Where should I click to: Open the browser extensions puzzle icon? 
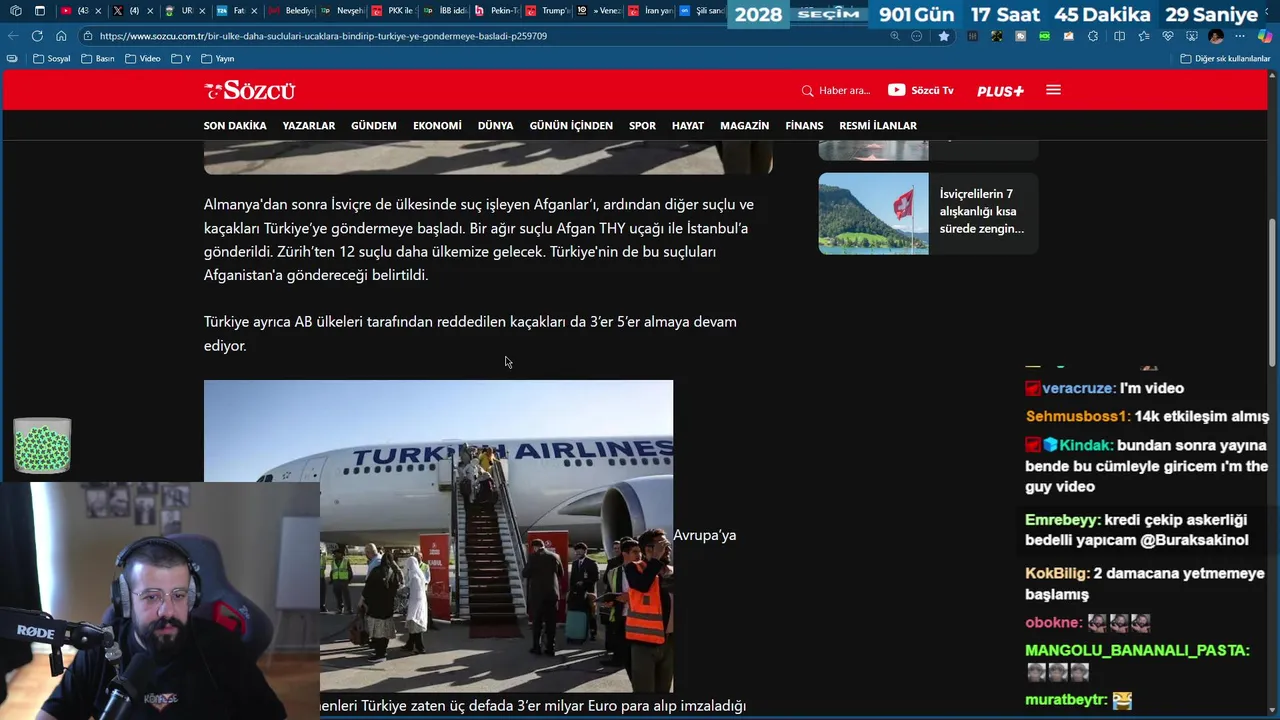(x=1093, y=36)
